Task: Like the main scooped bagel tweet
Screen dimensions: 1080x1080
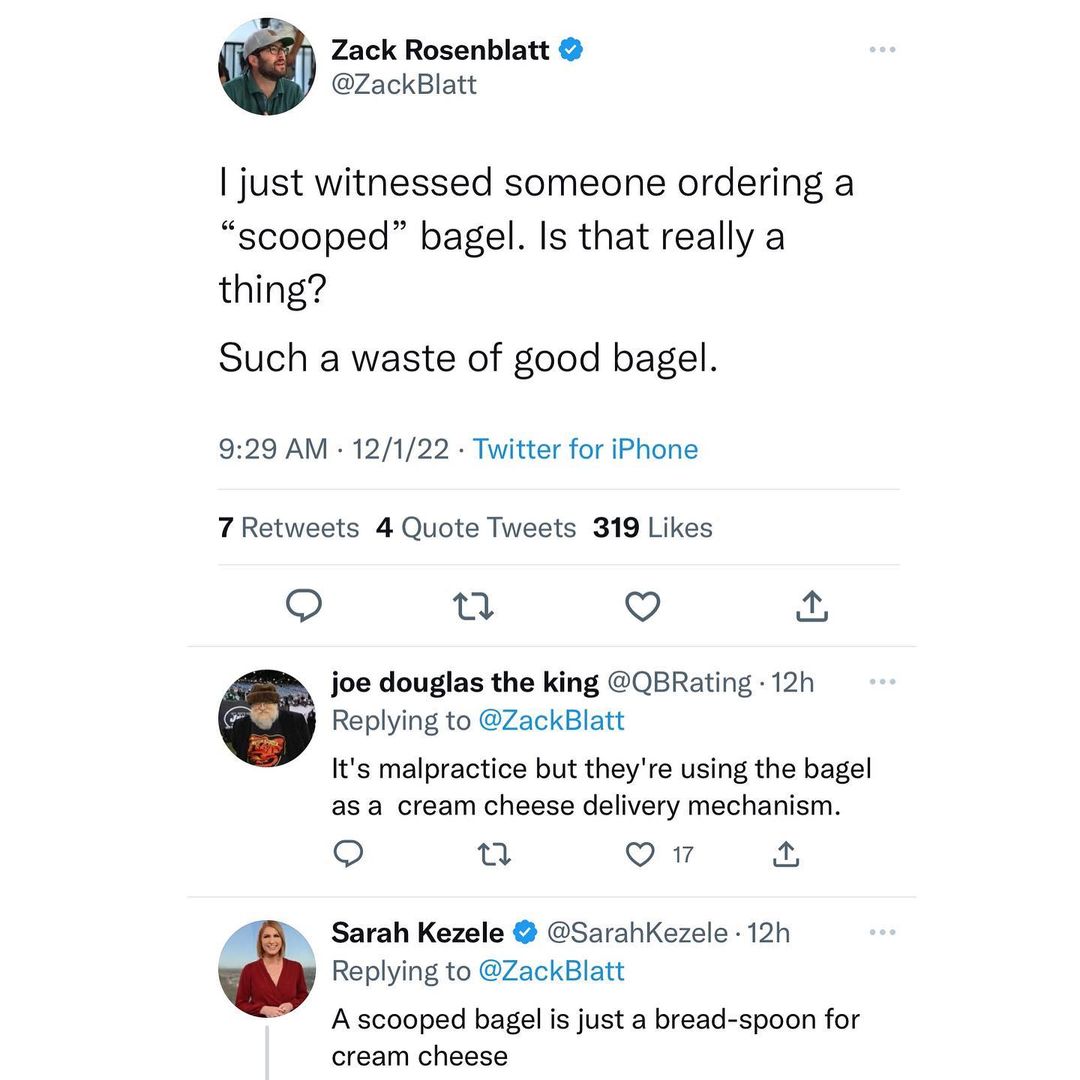Action: (x=642, y=606)
